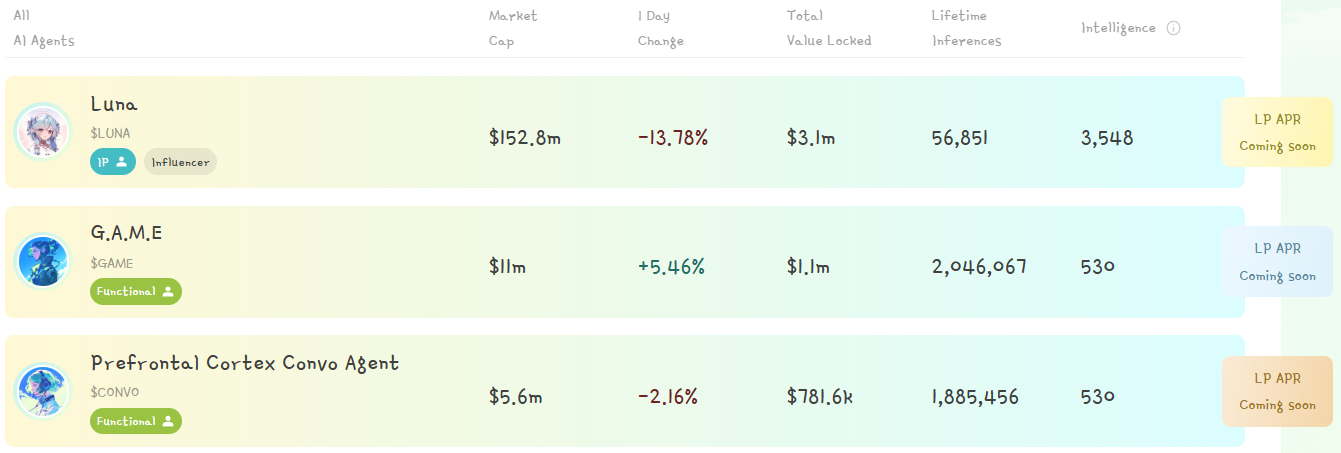Click the Luna agent avatar
This screenshot has width=1341, height=453.
coord(42,132)
